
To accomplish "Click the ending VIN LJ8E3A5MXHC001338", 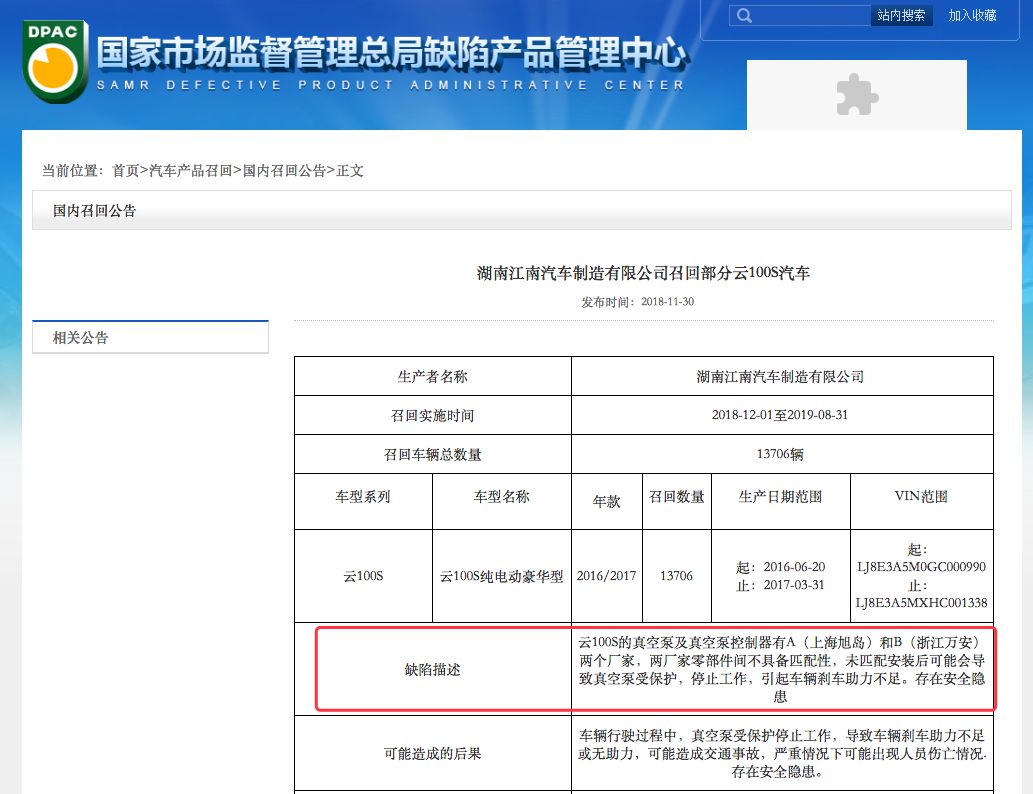I will tap(921, 603).
